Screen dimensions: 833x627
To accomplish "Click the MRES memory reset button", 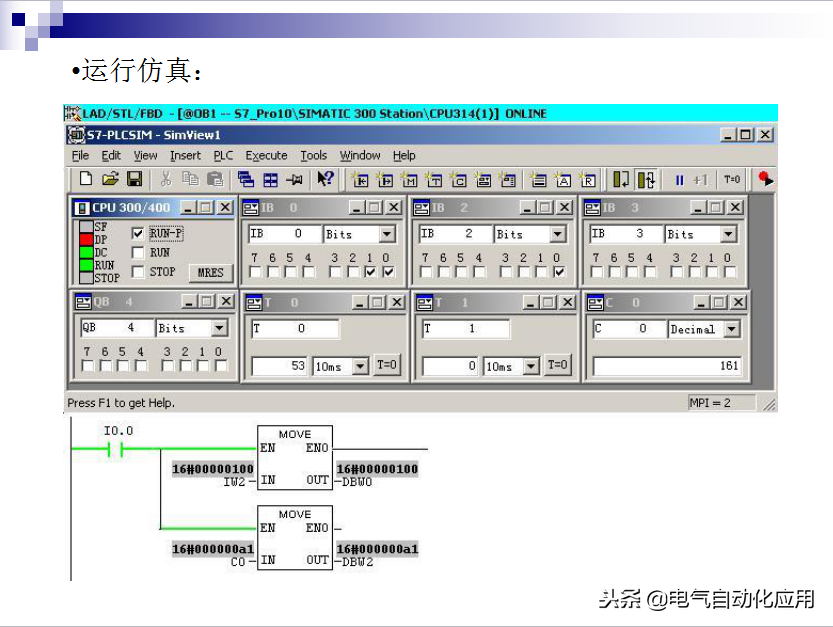I will pos(211,273).
